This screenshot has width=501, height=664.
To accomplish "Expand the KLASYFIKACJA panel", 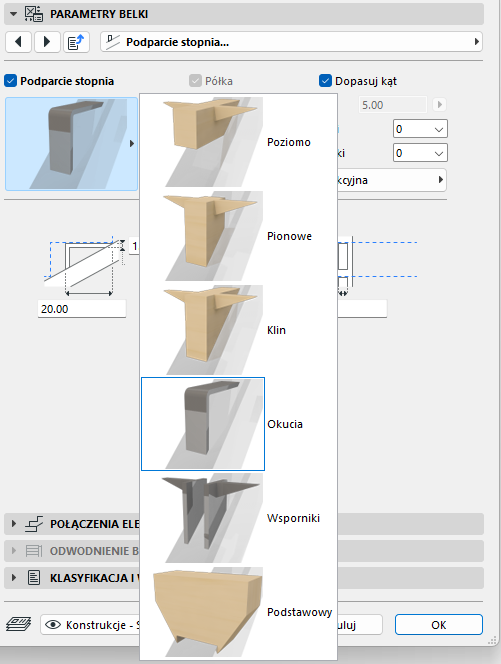I will 14,578.
